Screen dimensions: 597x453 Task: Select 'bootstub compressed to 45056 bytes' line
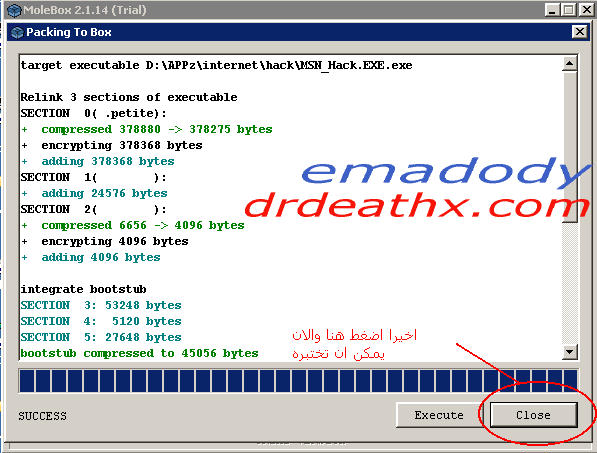pos(139,353)
